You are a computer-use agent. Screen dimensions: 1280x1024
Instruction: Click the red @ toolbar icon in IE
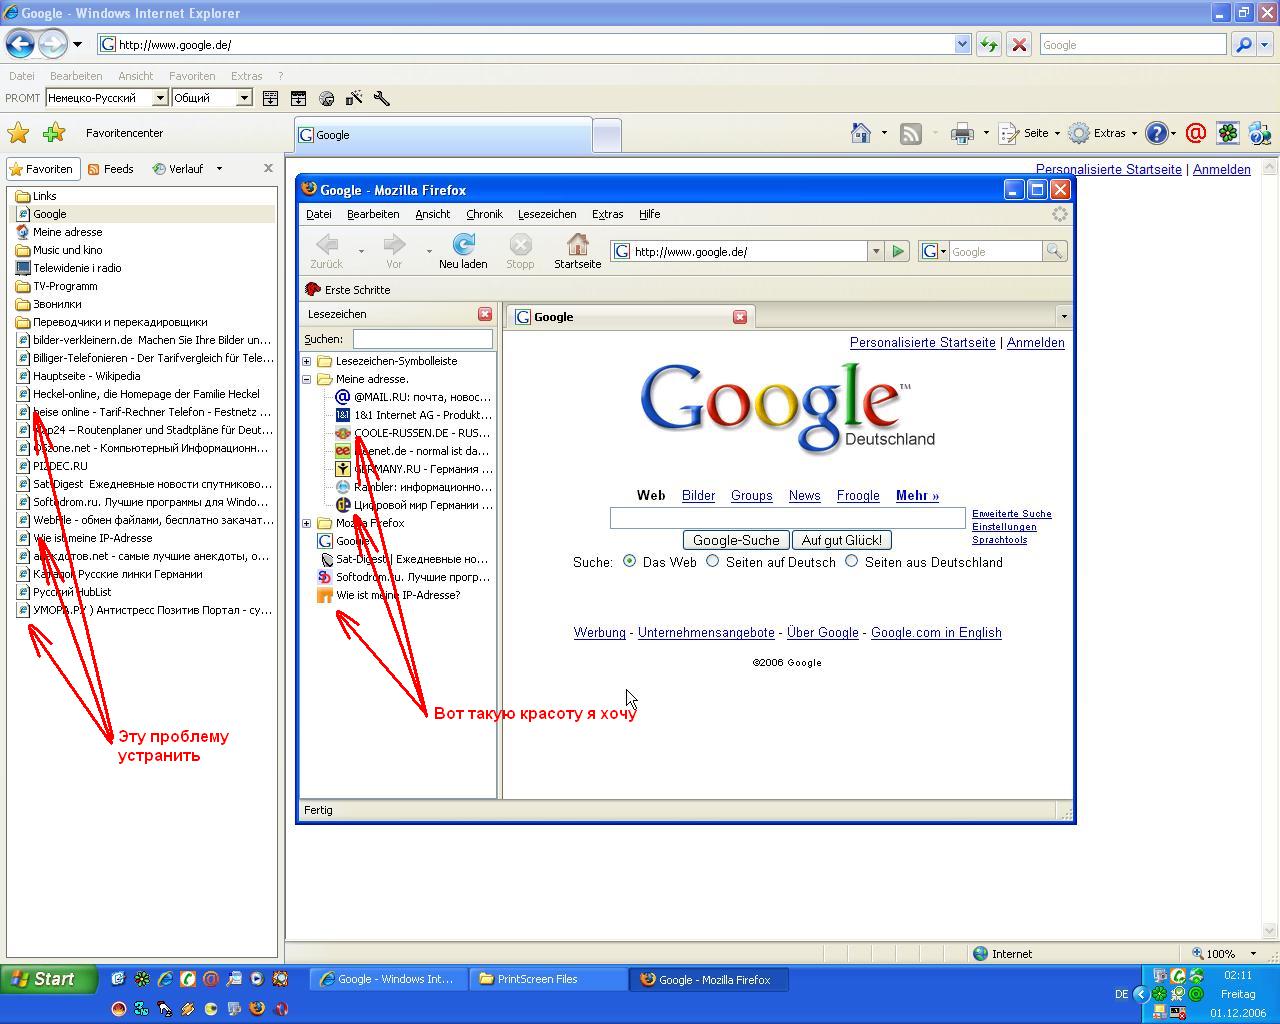tap(1195, 133)
